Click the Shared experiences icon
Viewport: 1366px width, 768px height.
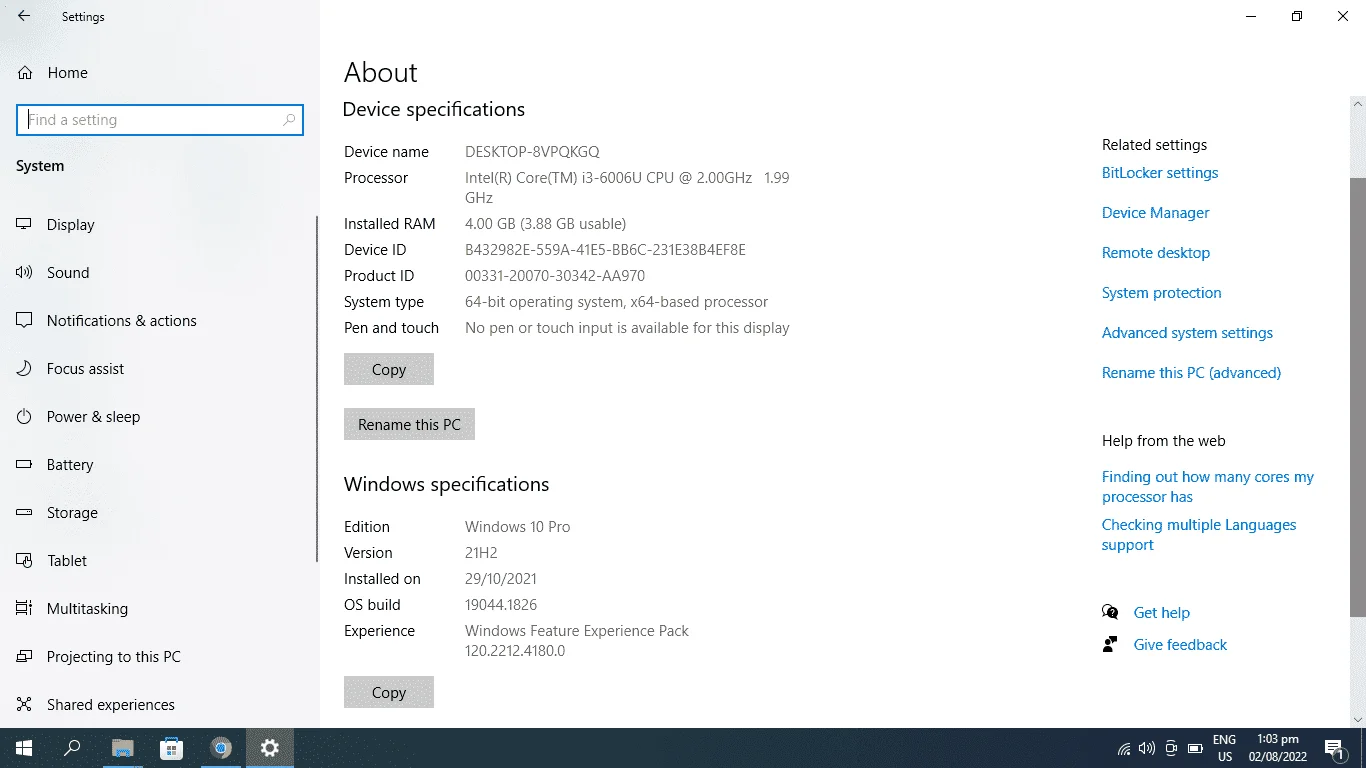[x=25, y=705]
